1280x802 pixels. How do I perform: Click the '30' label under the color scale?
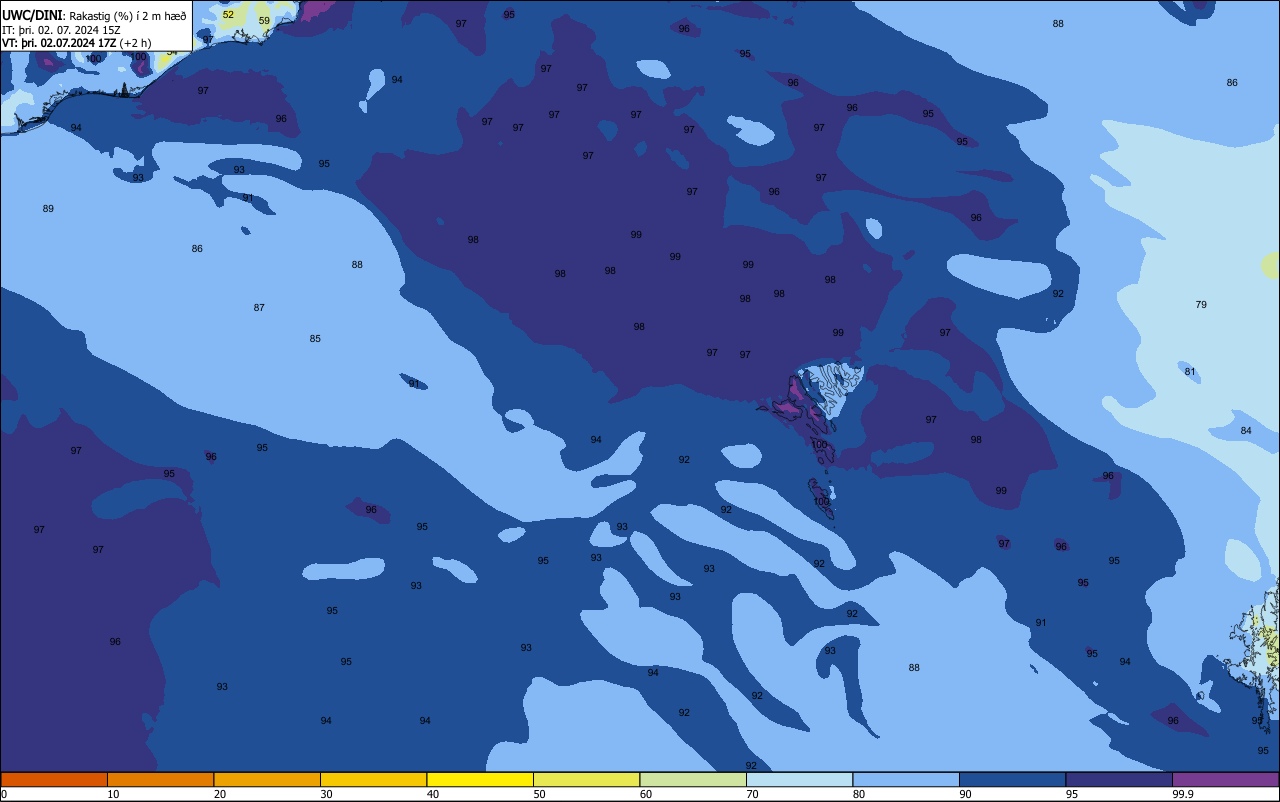(326, 794)
